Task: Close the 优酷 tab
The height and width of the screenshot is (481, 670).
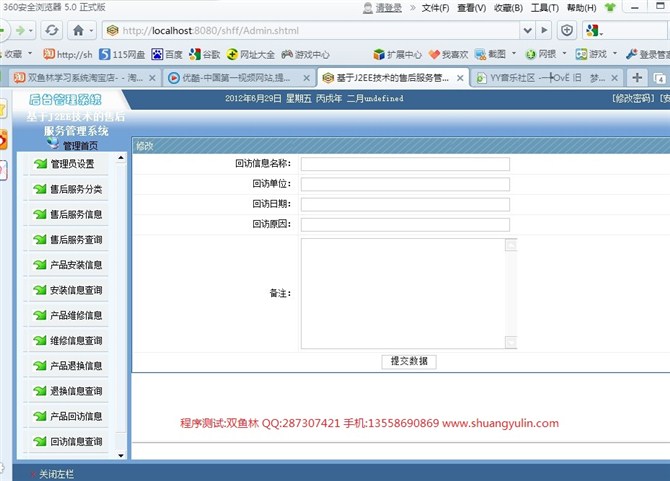Action: tap(306, 78)
